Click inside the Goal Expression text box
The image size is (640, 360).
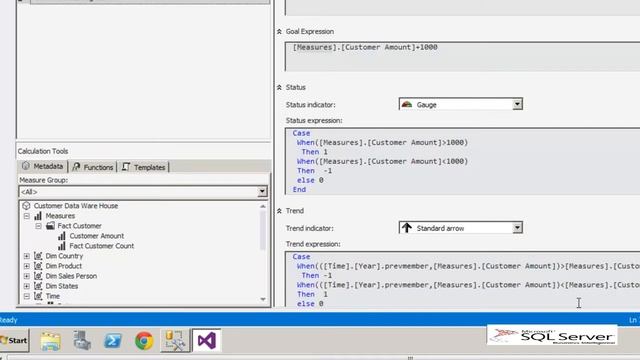tap(462, 56)
